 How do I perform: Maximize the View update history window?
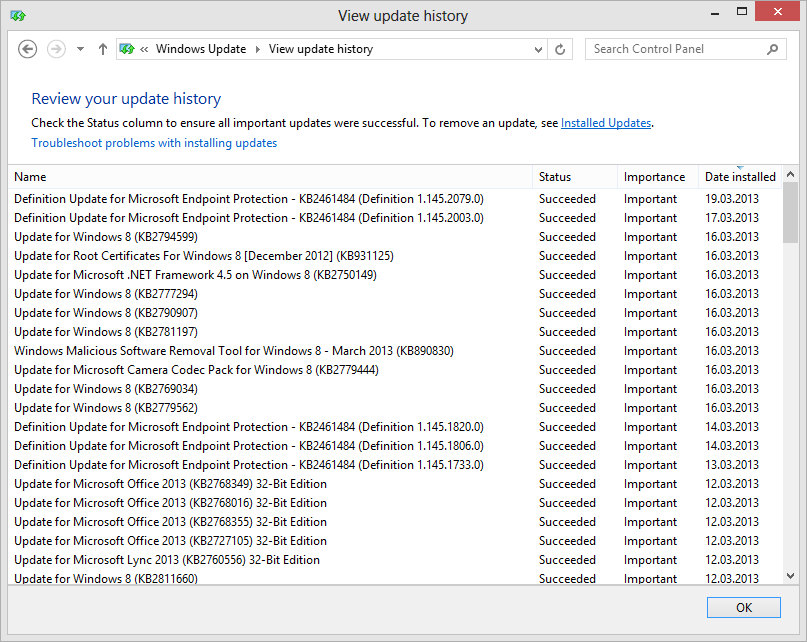742,12
